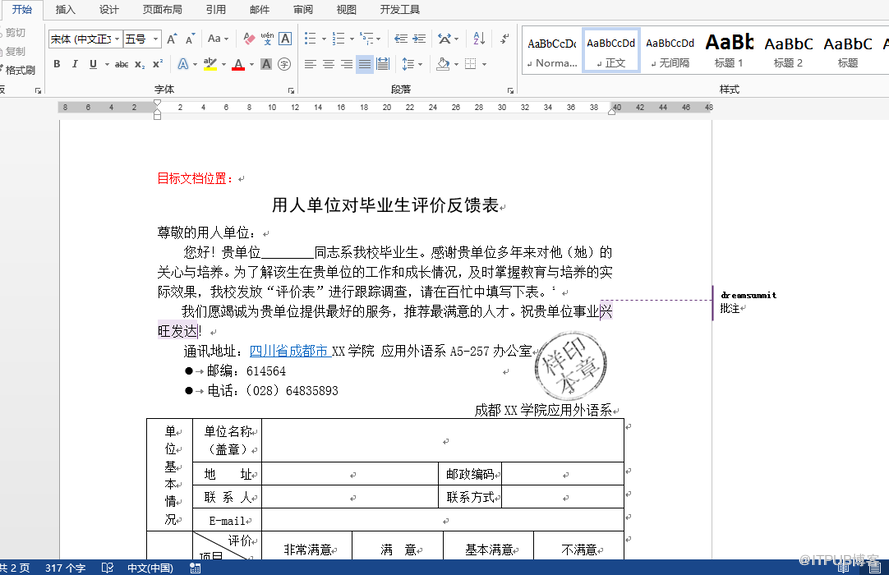This screenshot has height=575, width=889.
Task: Click the word count 317 个字 in status bar
Action: pos(65,568)
